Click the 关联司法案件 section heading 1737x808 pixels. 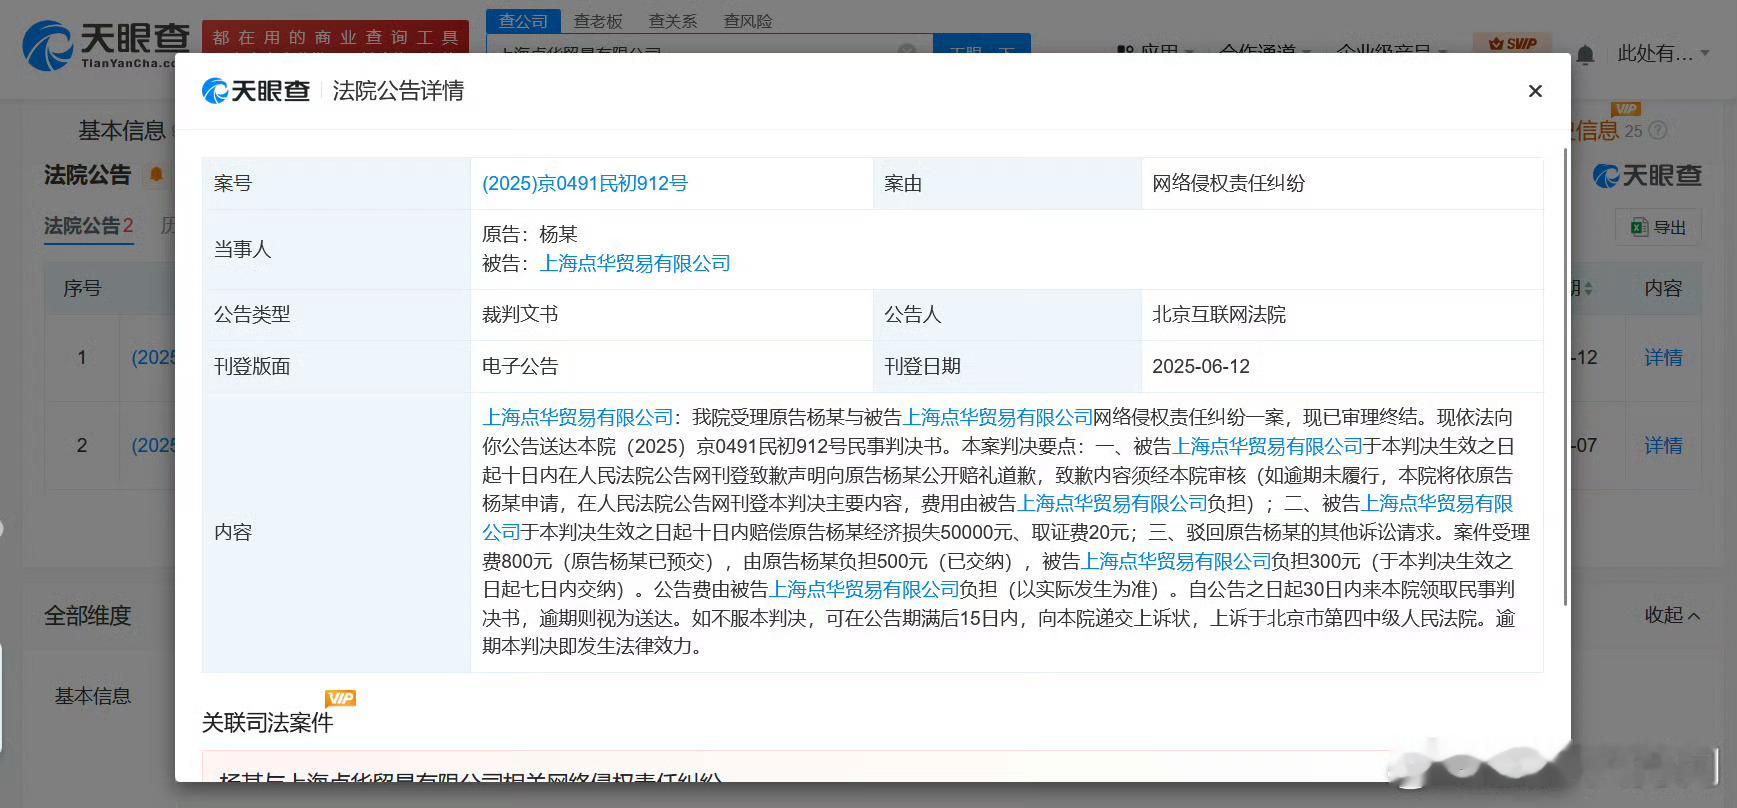click(x=267, y=723)
